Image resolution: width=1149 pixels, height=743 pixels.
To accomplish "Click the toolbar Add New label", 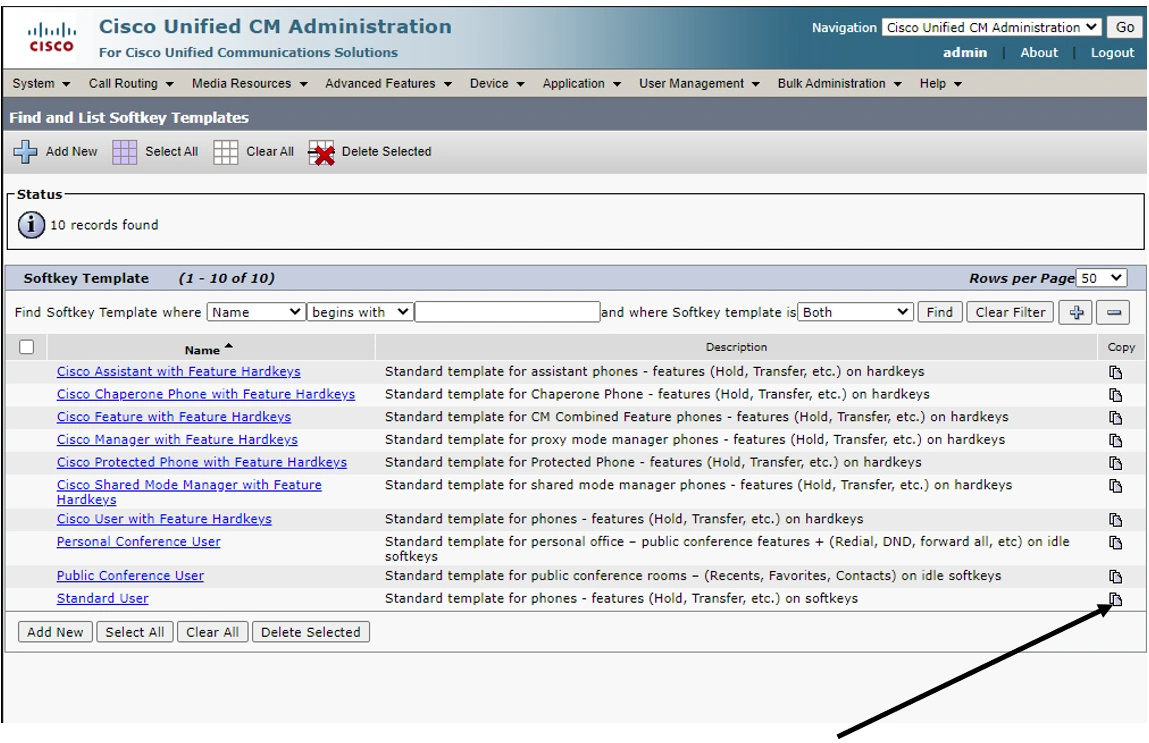I will (x=71, y=152).
